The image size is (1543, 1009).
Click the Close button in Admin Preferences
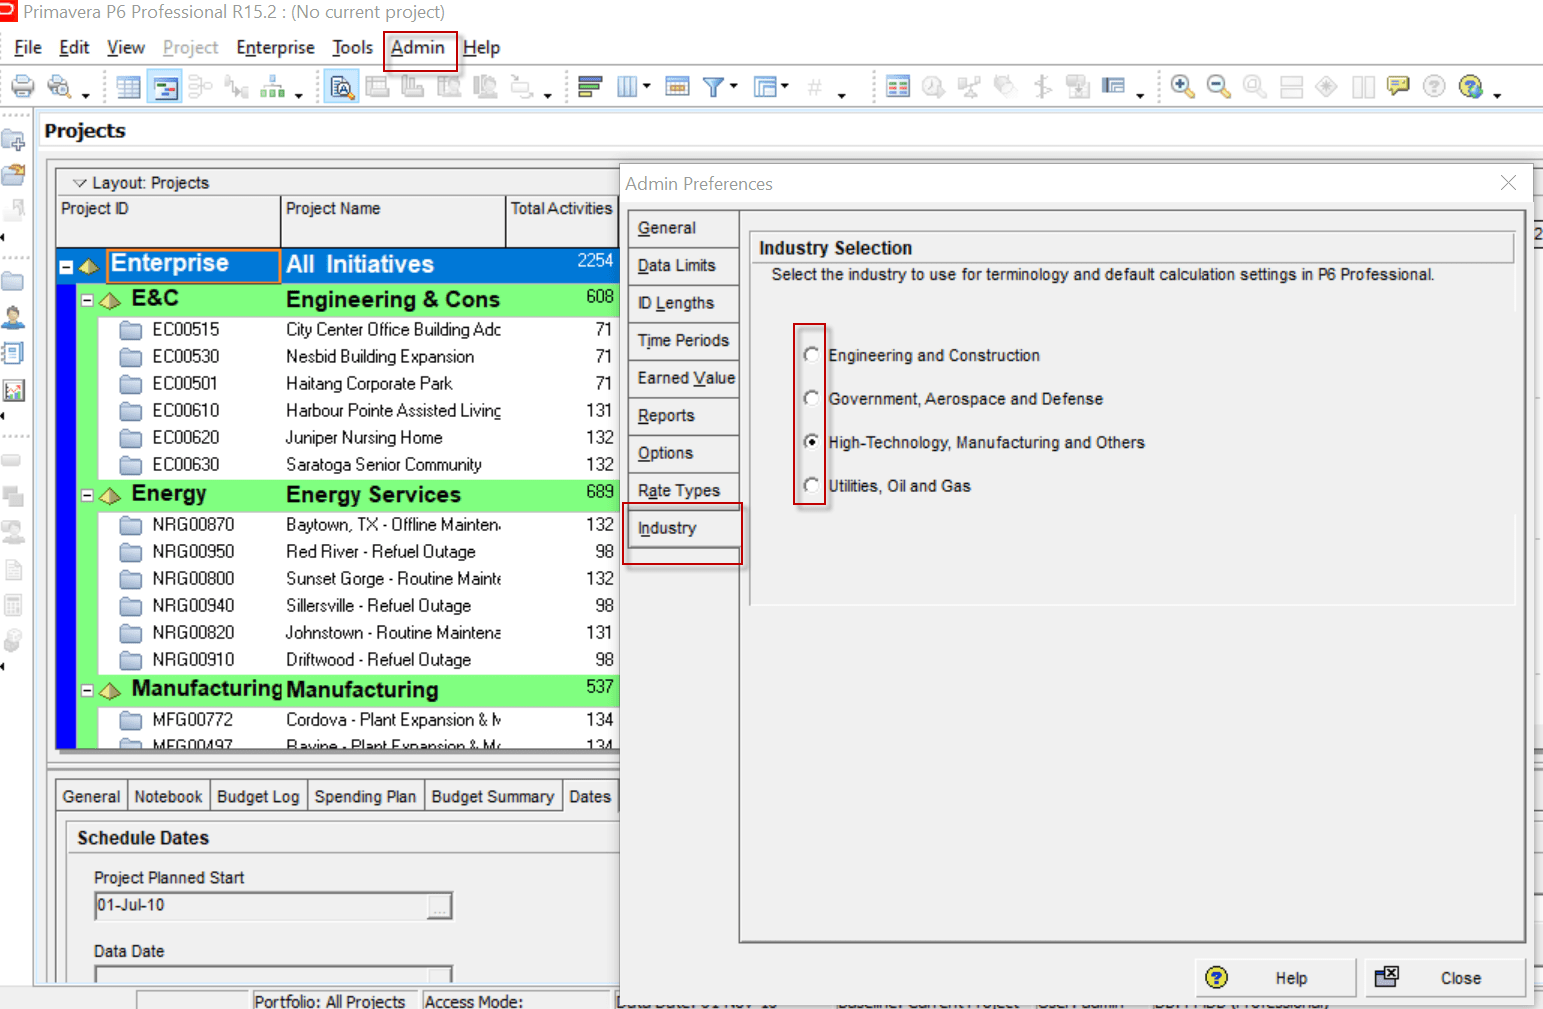[1446, 978]
